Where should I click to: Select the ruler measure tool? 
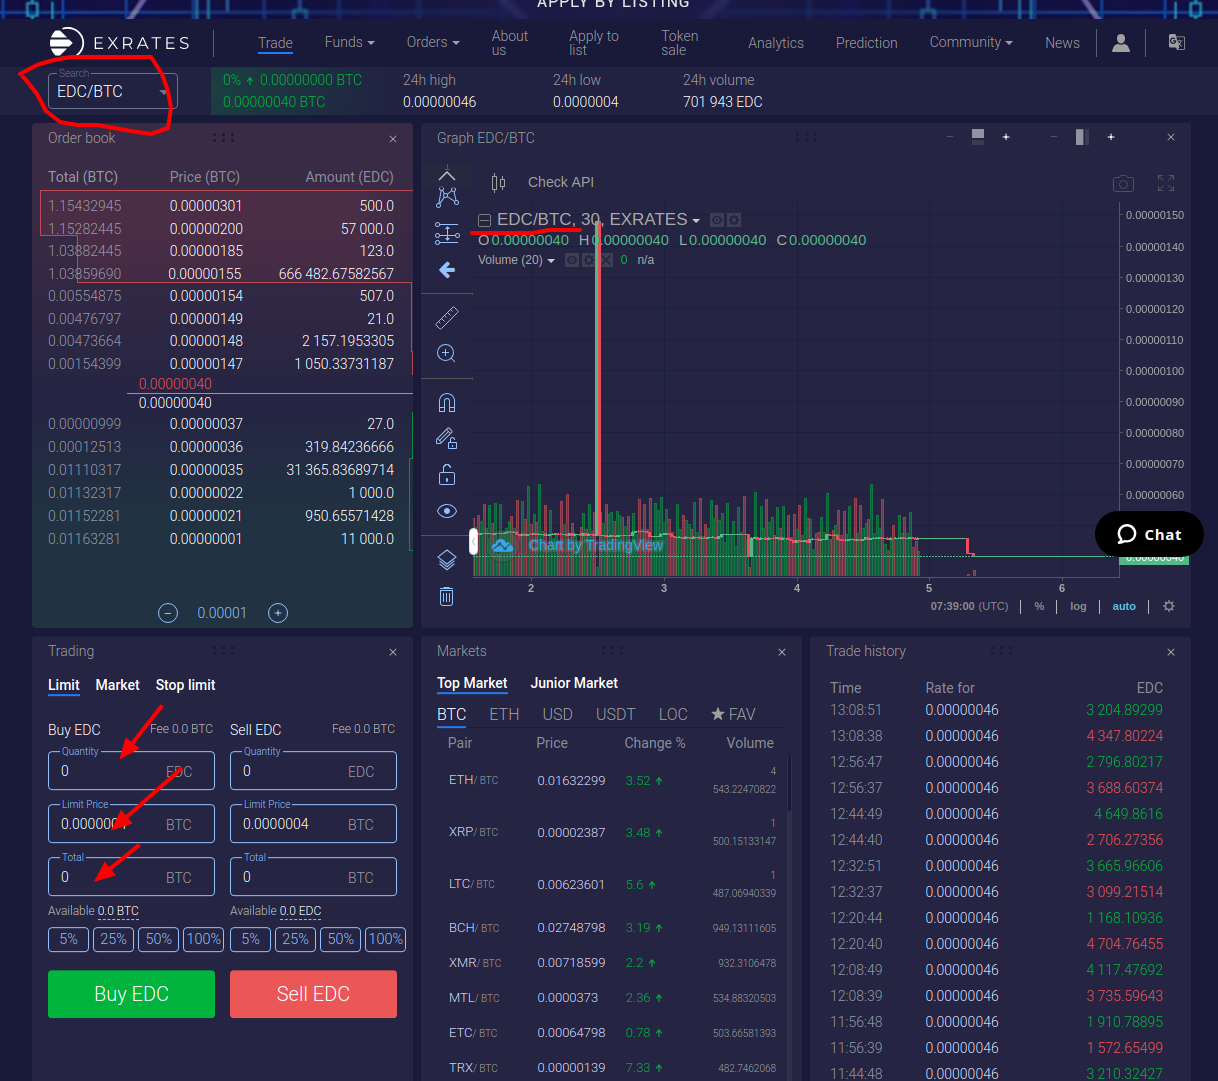coord(447,318)
